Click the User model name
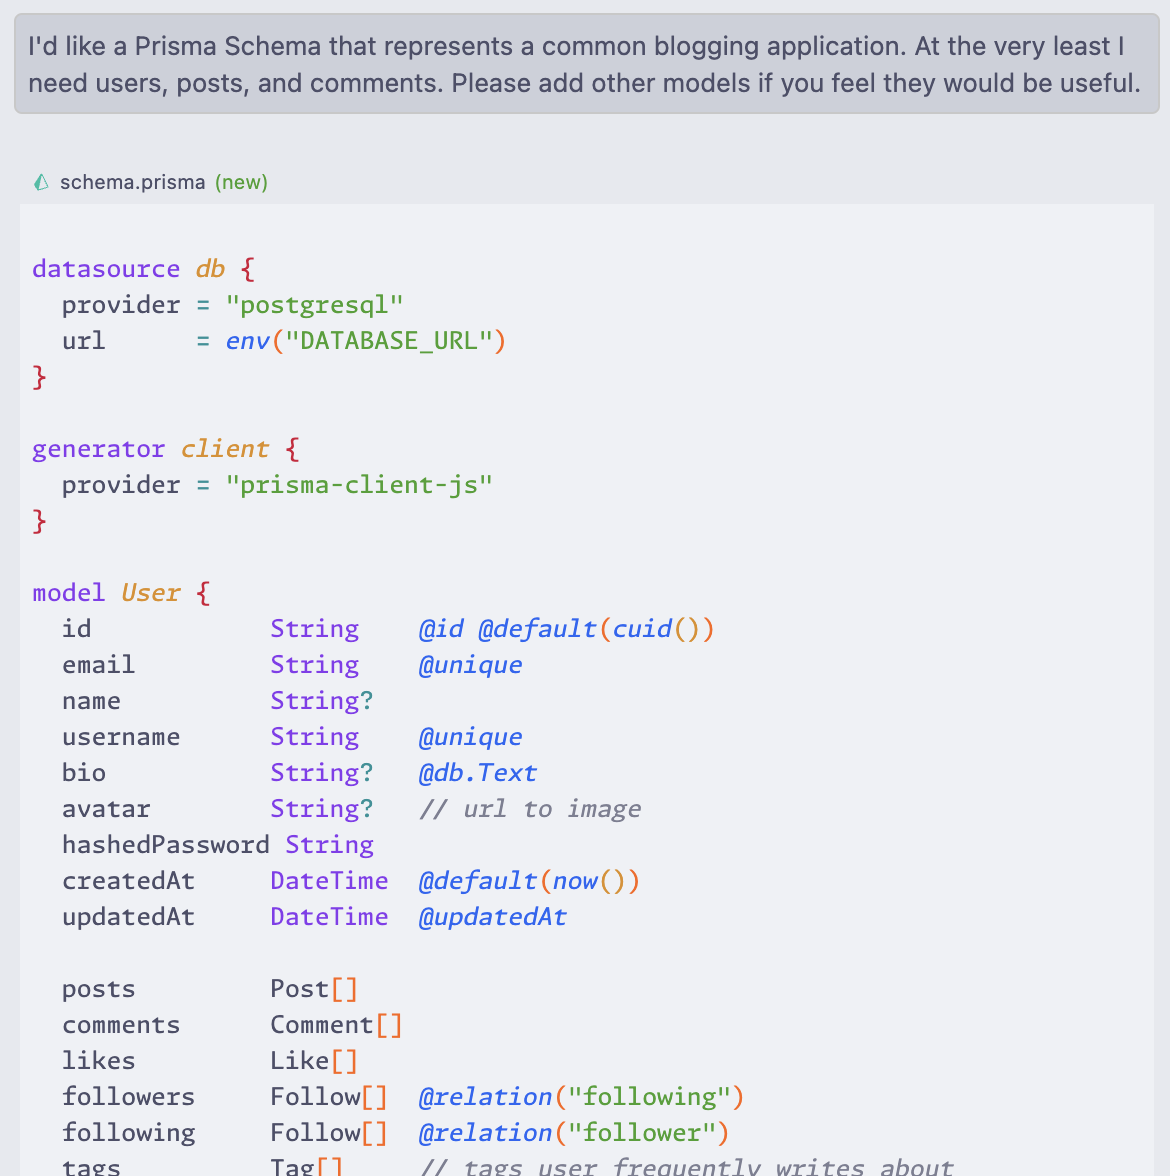This screenshot has height=1176, width=1170. pos(151,593)
